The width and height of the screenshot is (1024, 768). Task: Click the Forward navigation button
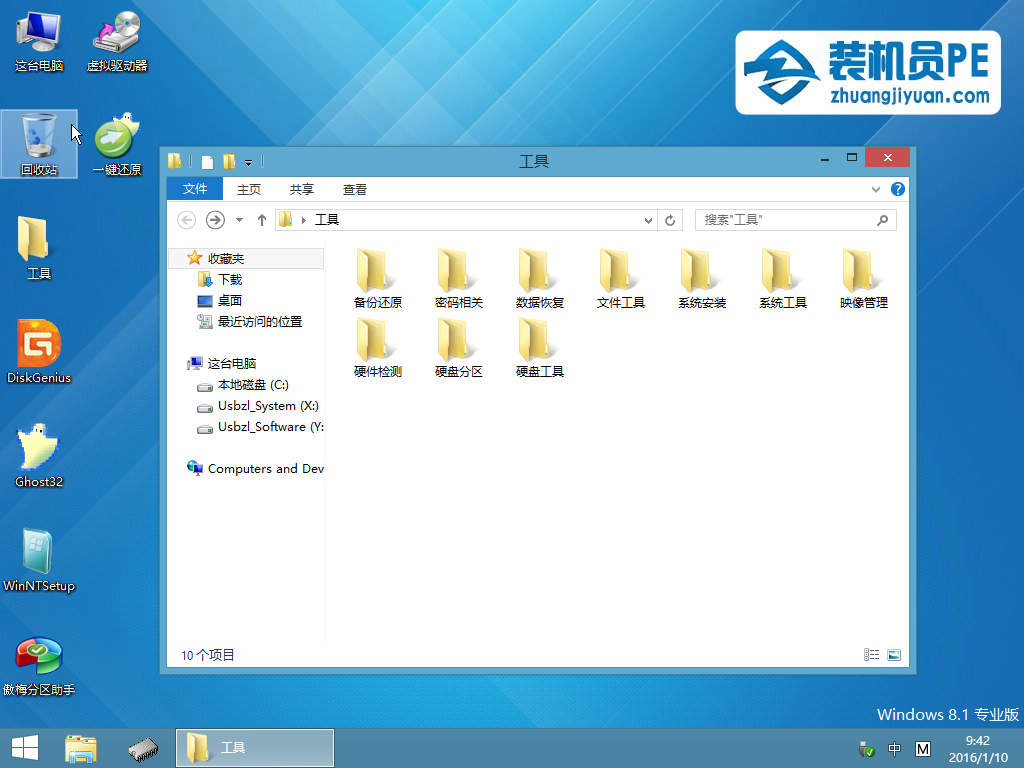[x=215, y=220]
